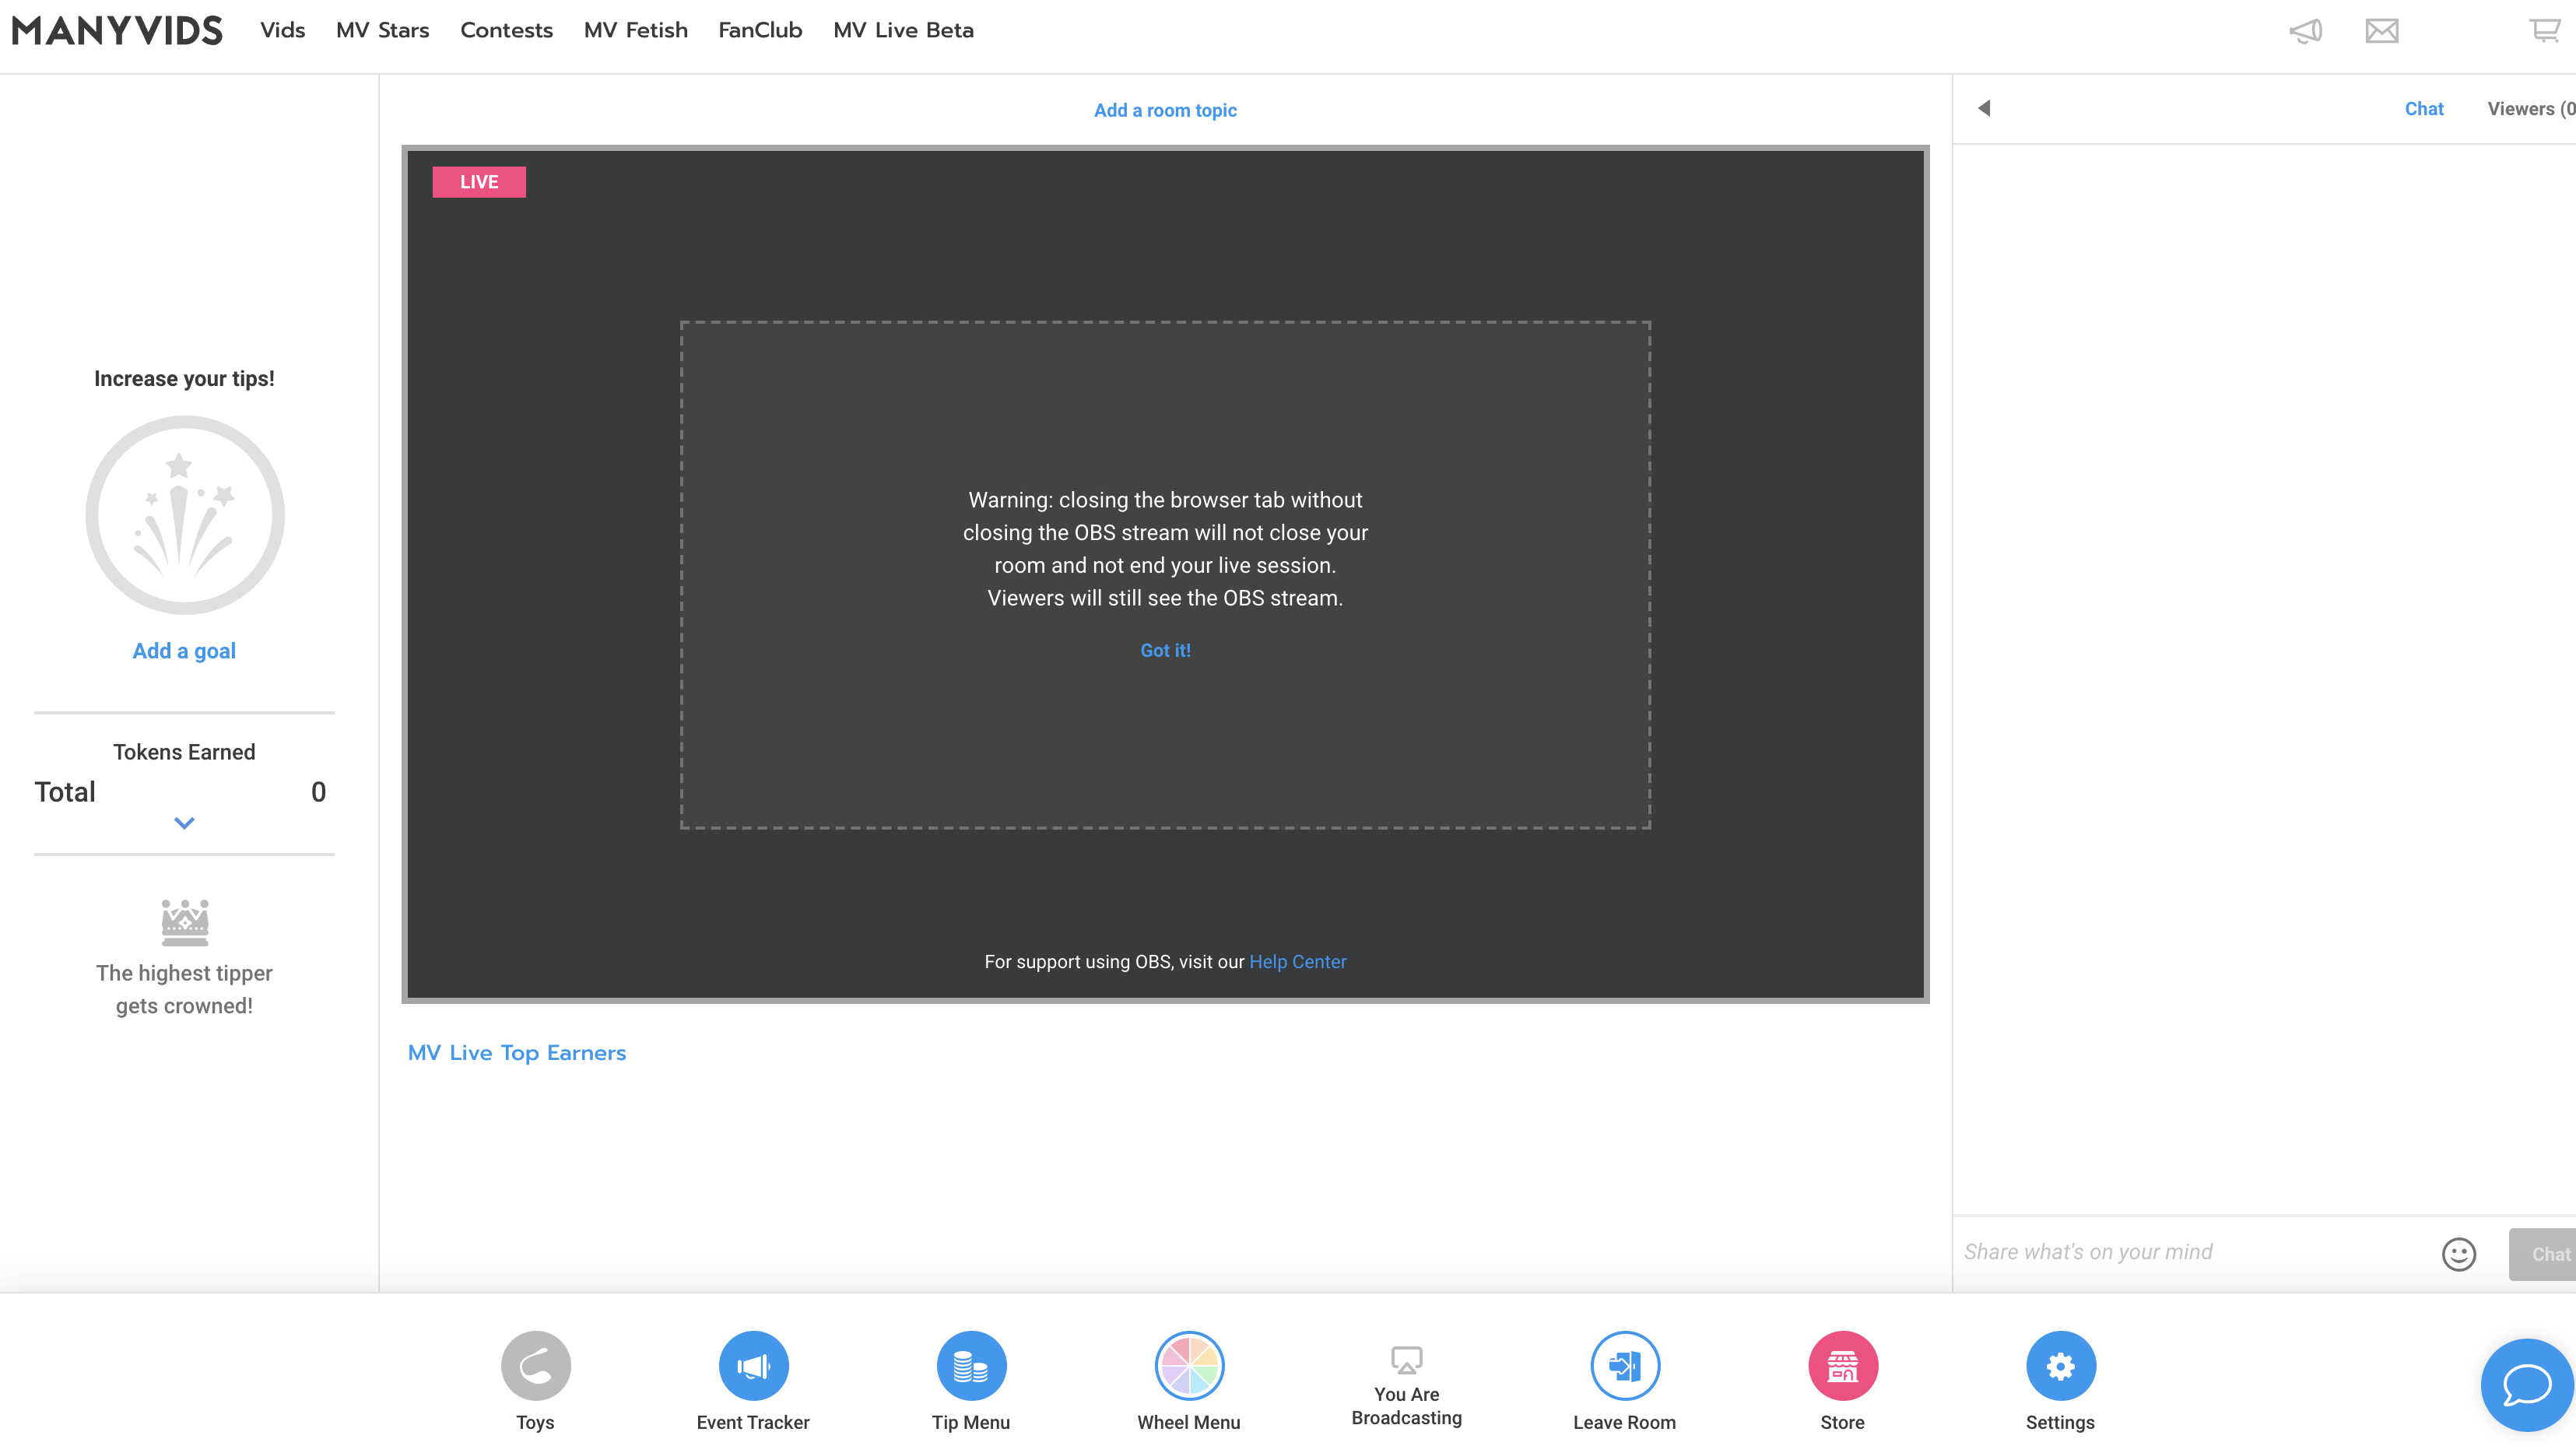Collapse the chat panel with left arrow
This screenshot has height=1446, width=2576.
coord(1984,108)
